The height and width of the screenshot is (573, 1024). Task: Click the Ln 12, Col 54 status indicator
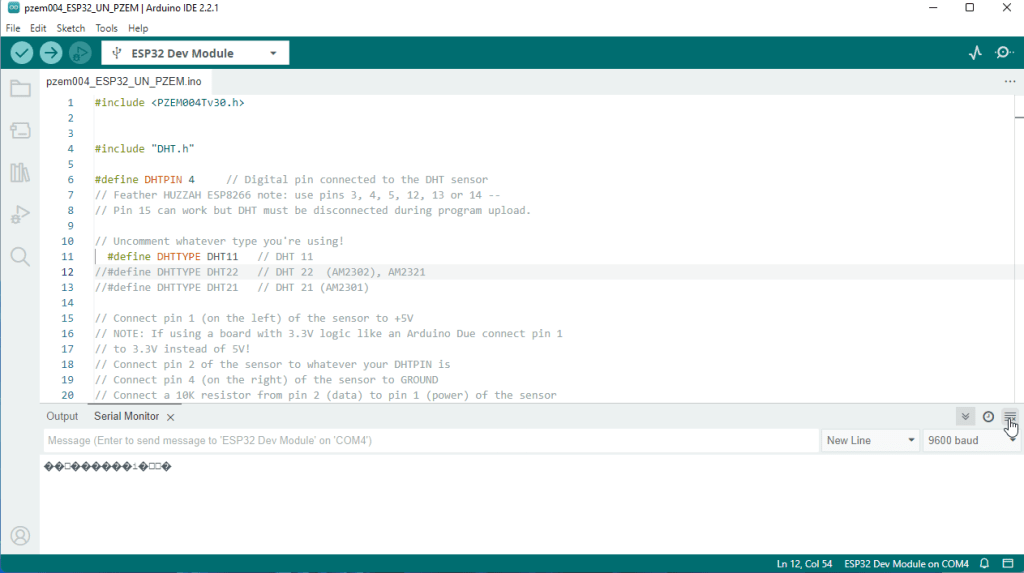click(804, 563)
